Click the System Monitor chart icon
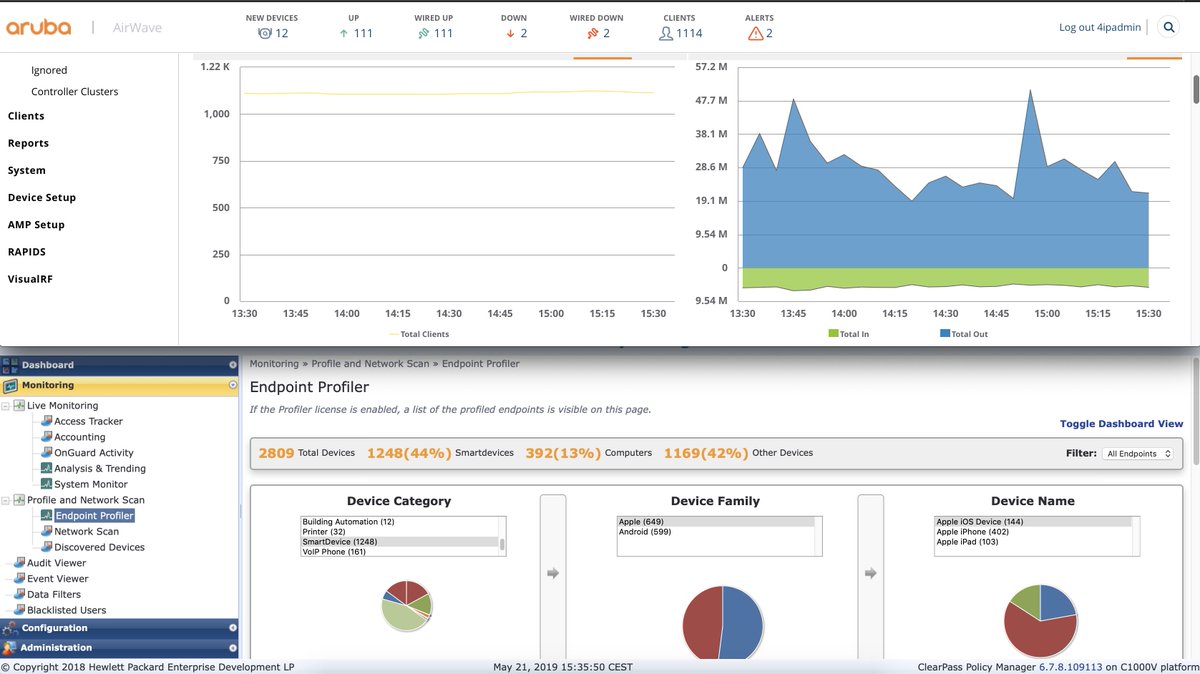 click(46, 484)
